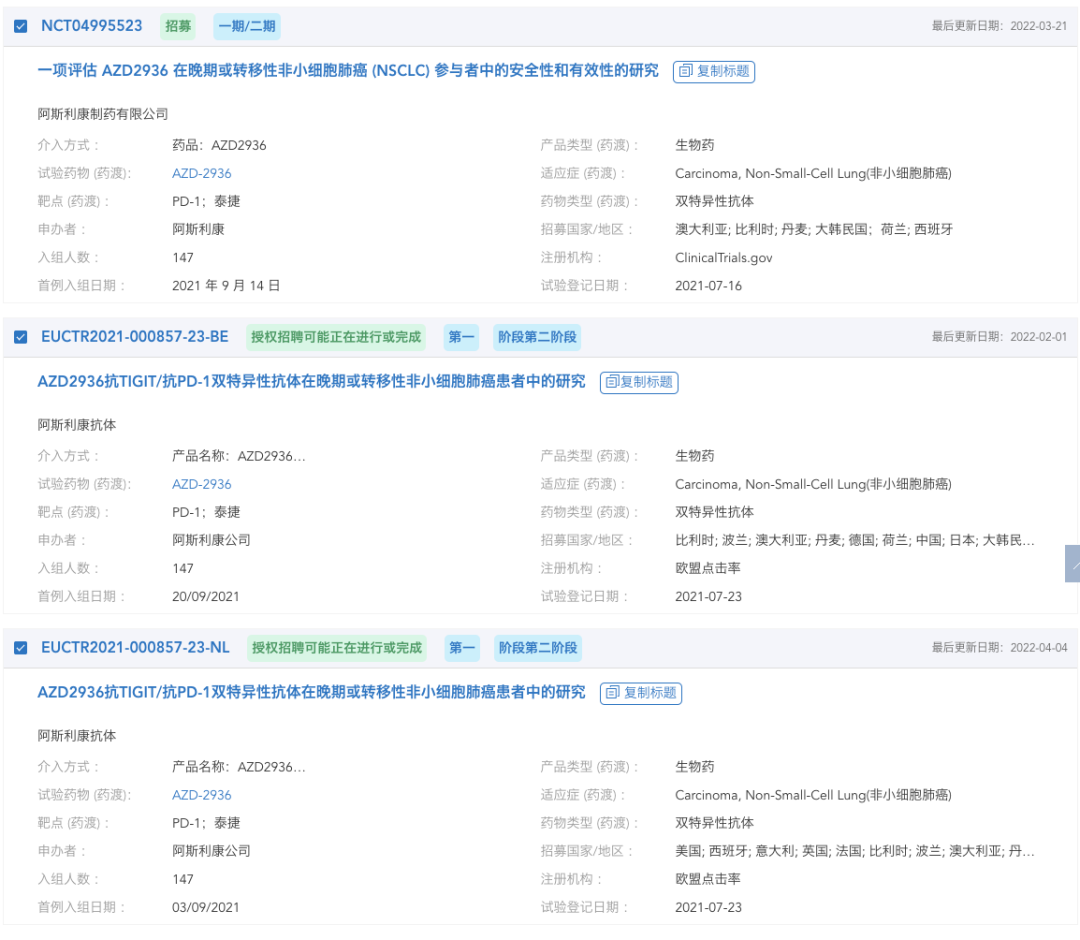
Task: Click the copy icon in the BE trial's 复制标题 button
Action: coord(612,382)
